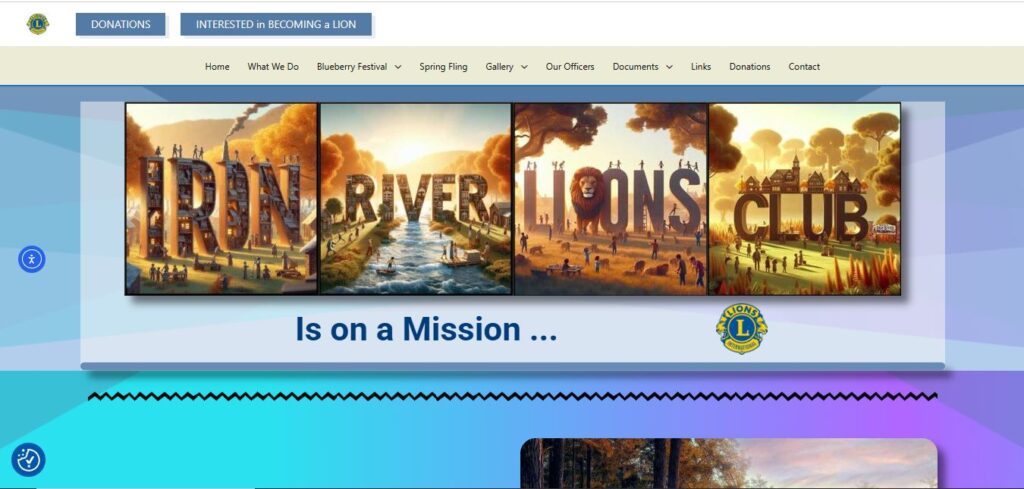
Task: Go to the Home page
Action: (x=217, y=67)
